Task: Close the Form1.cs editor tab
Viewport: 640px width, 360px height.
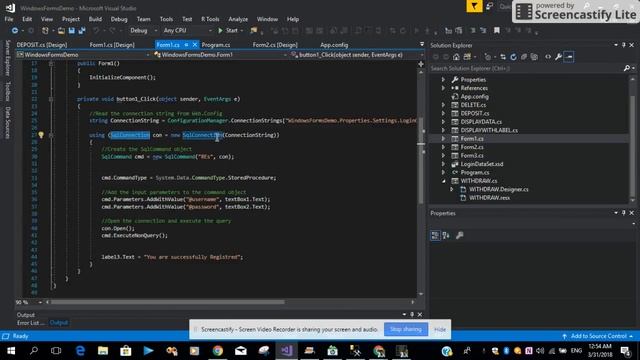Action: tap(195, 45)
